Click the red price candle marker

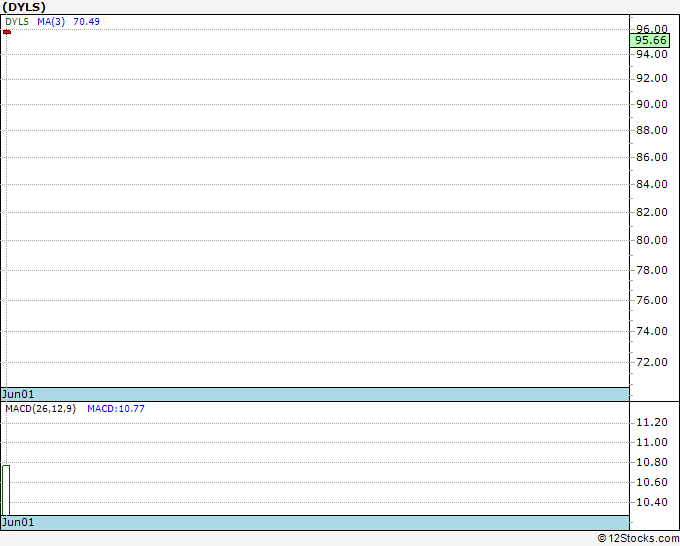(x=7, y=32)
